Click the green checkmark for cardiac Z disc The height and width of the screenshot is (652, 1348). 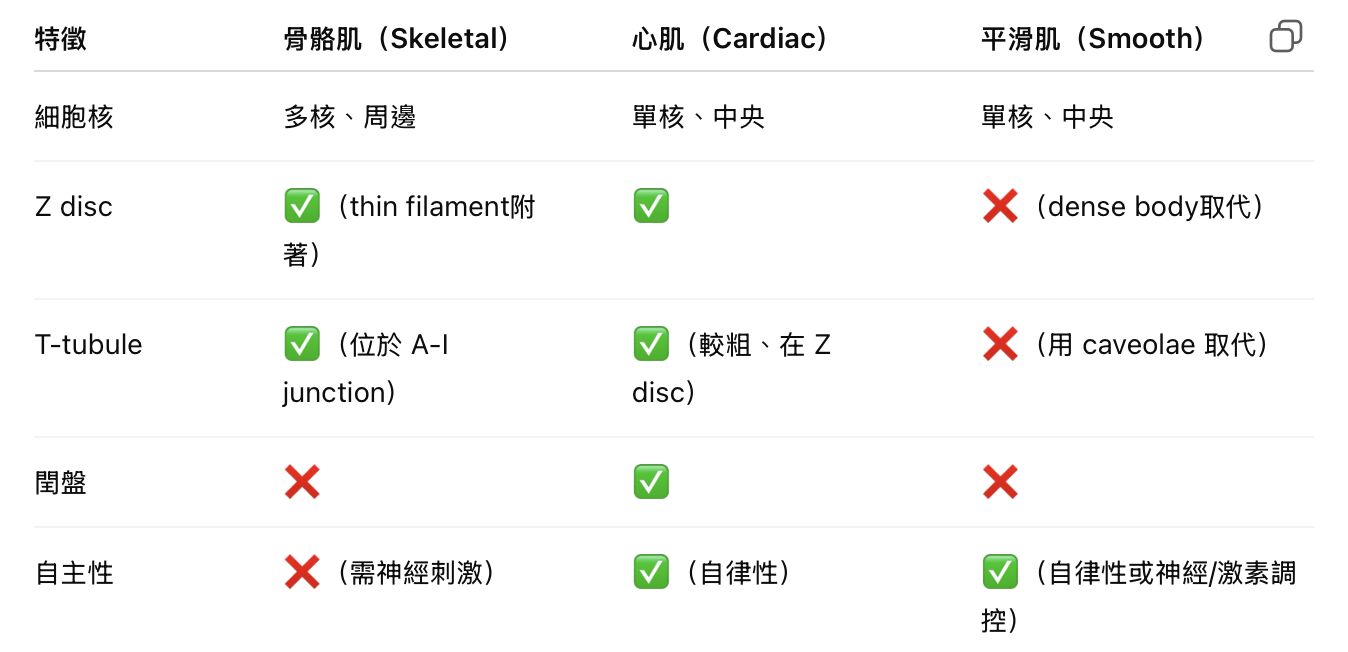click(650, 207)
